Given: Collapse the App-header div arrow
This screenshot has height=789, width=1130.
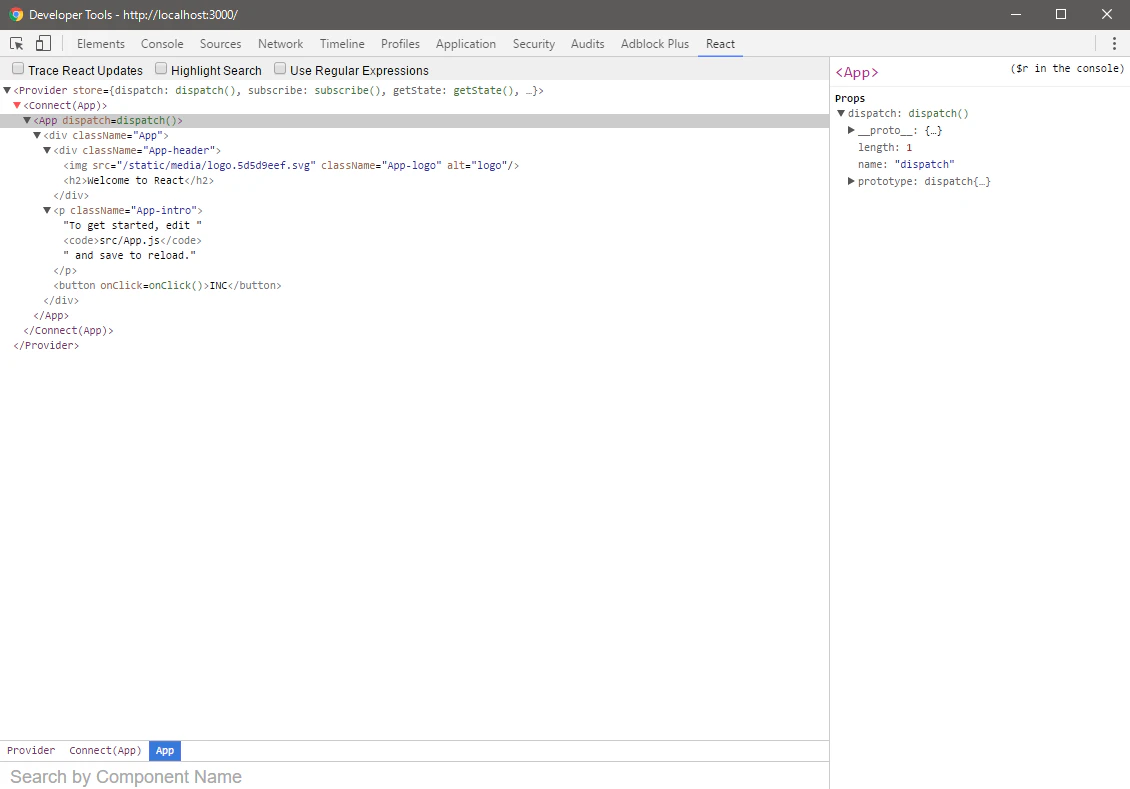Looking at the screenshot, I should click(48, 151).
